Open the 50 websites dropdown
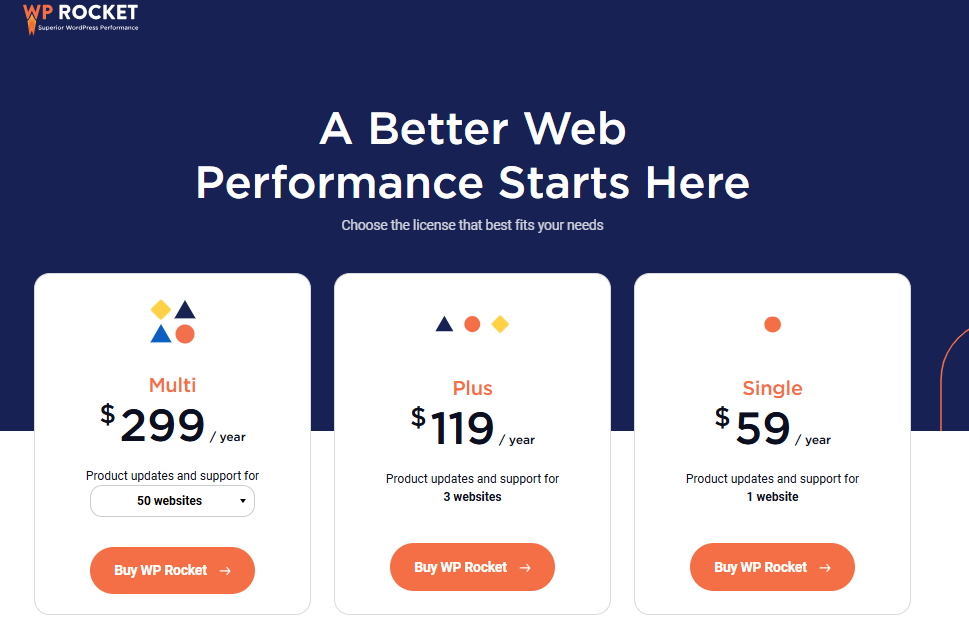The width and height of the screenshot is (969, 619). [x=172, y=500]
